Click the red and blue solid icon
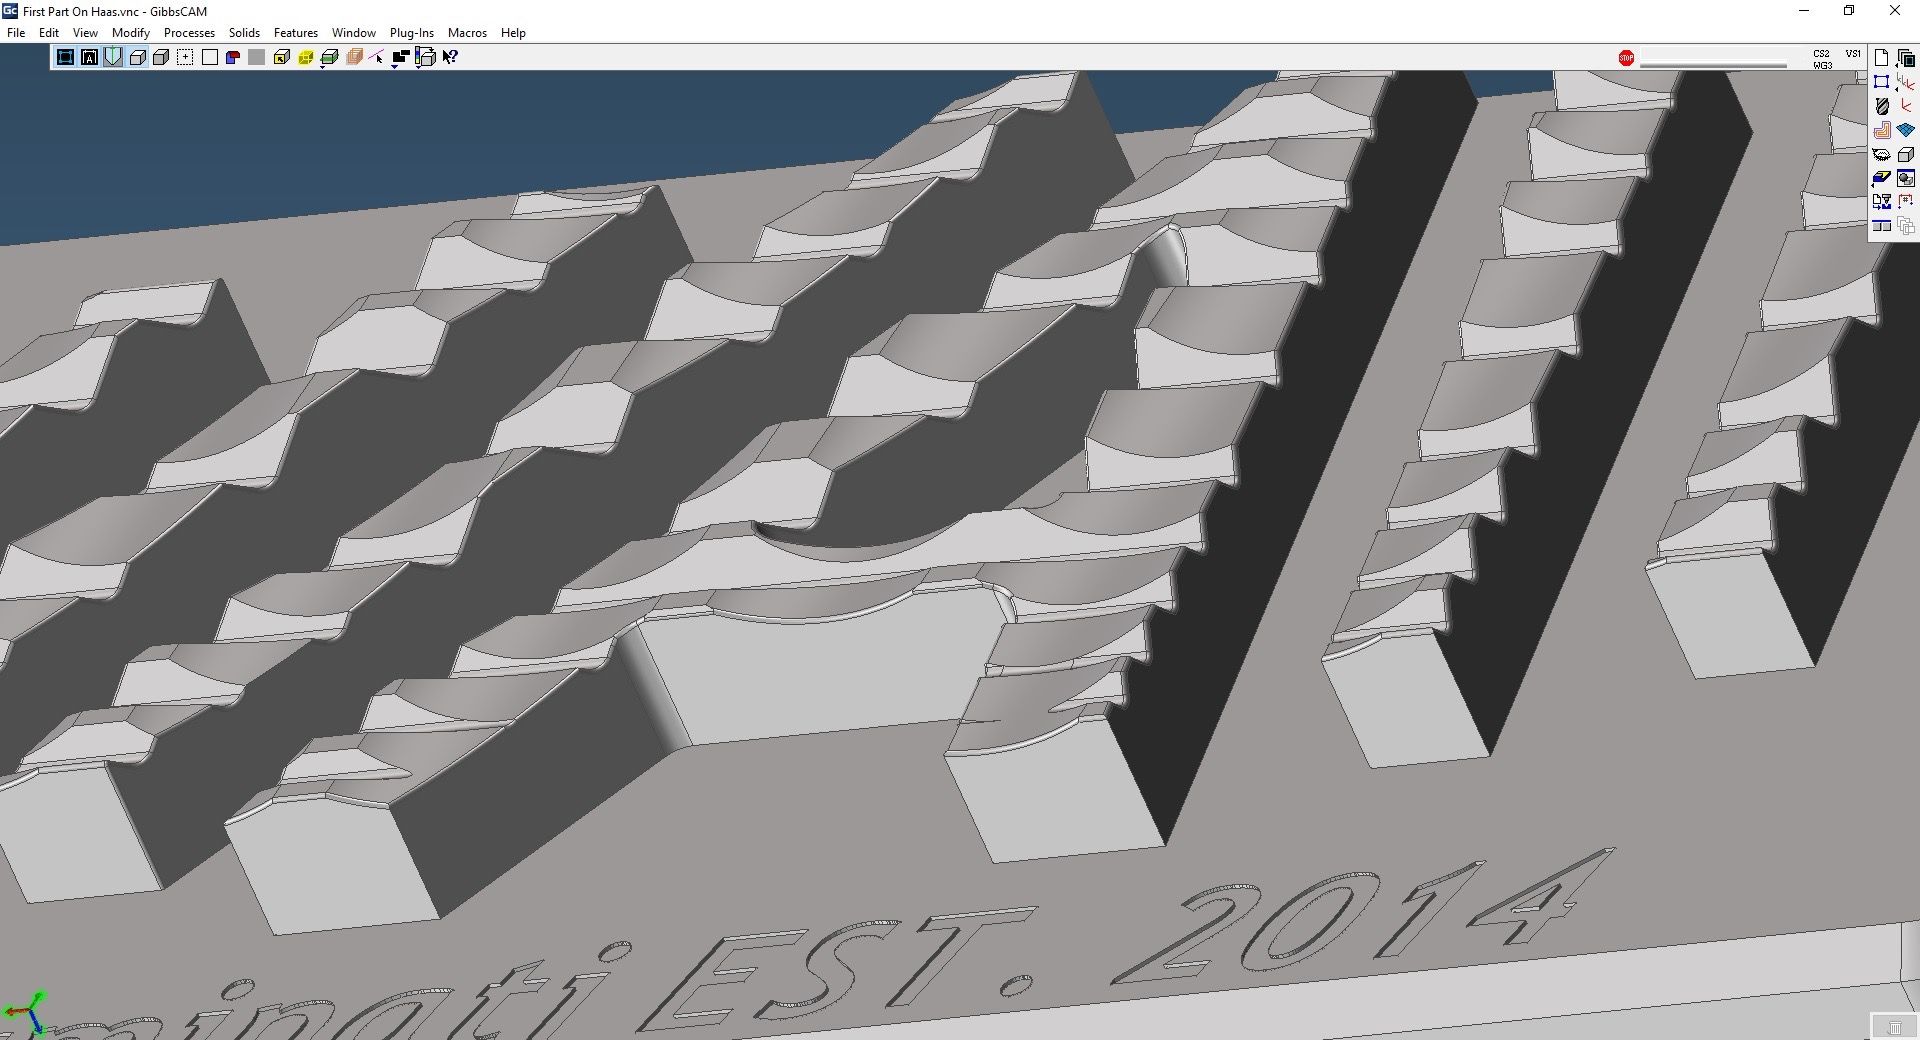 tap(233, 57)
